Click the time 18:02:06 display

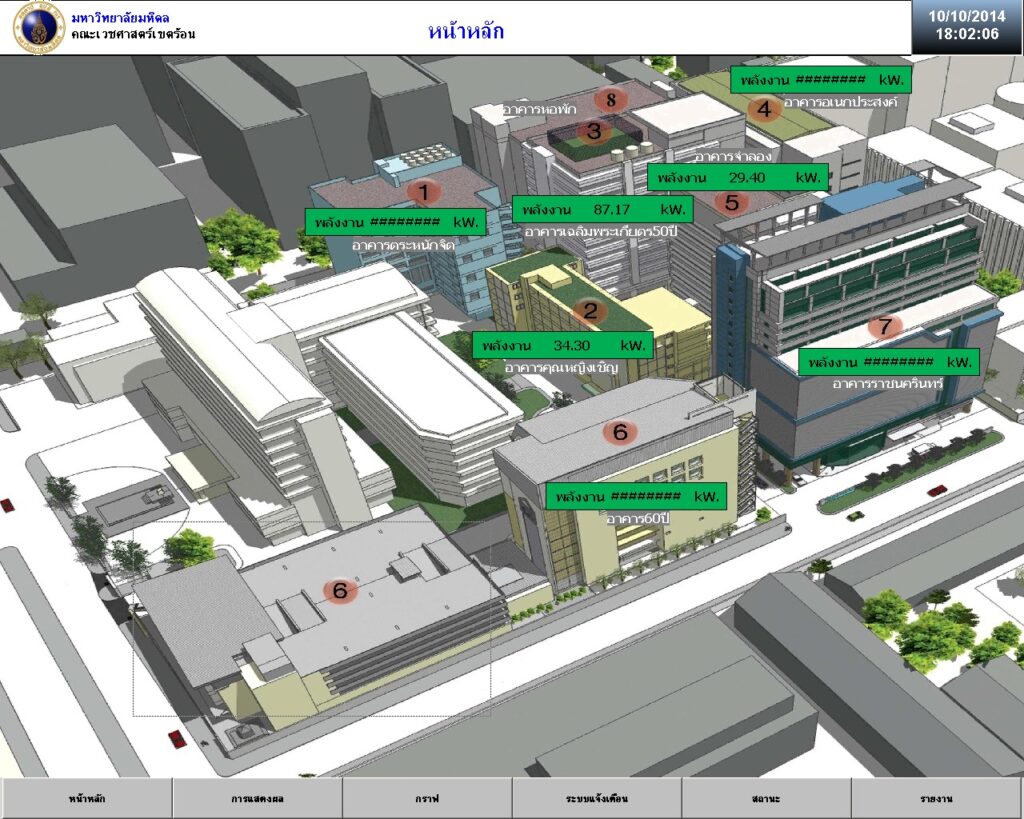967,34
